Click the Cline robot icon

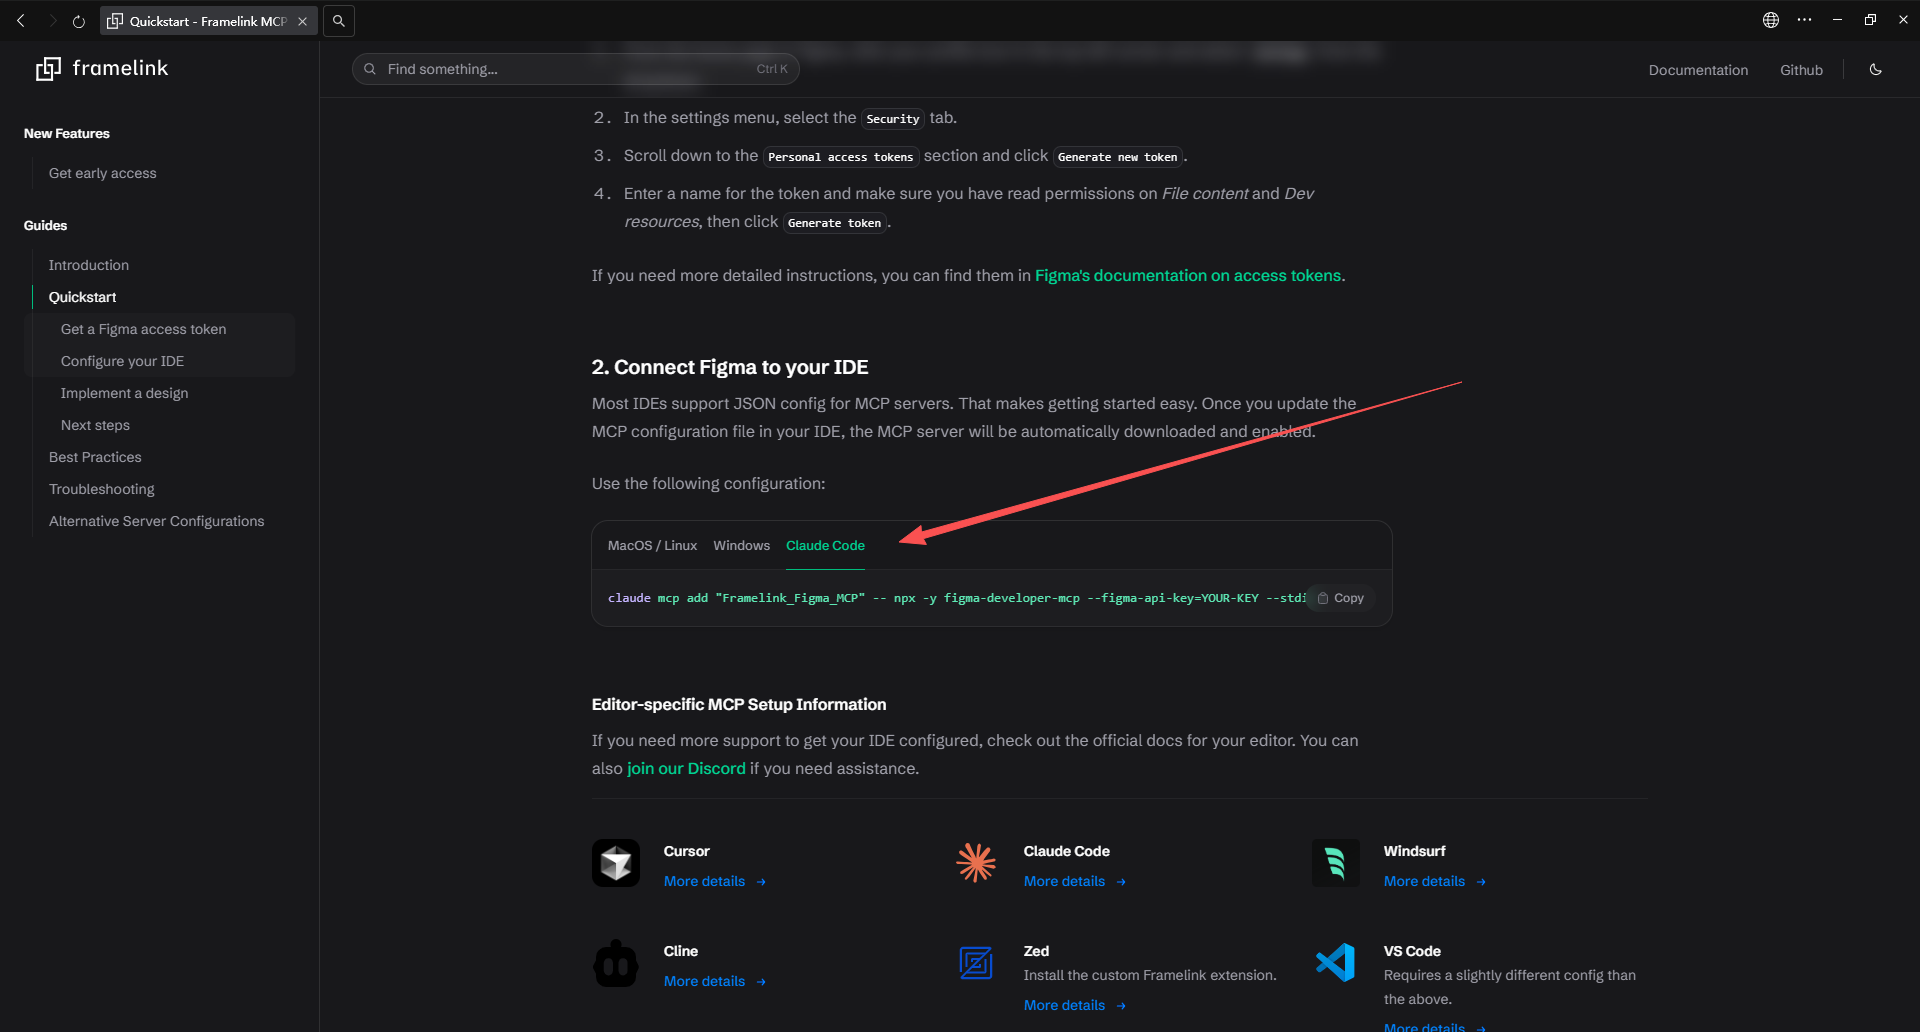click(616, 963)
